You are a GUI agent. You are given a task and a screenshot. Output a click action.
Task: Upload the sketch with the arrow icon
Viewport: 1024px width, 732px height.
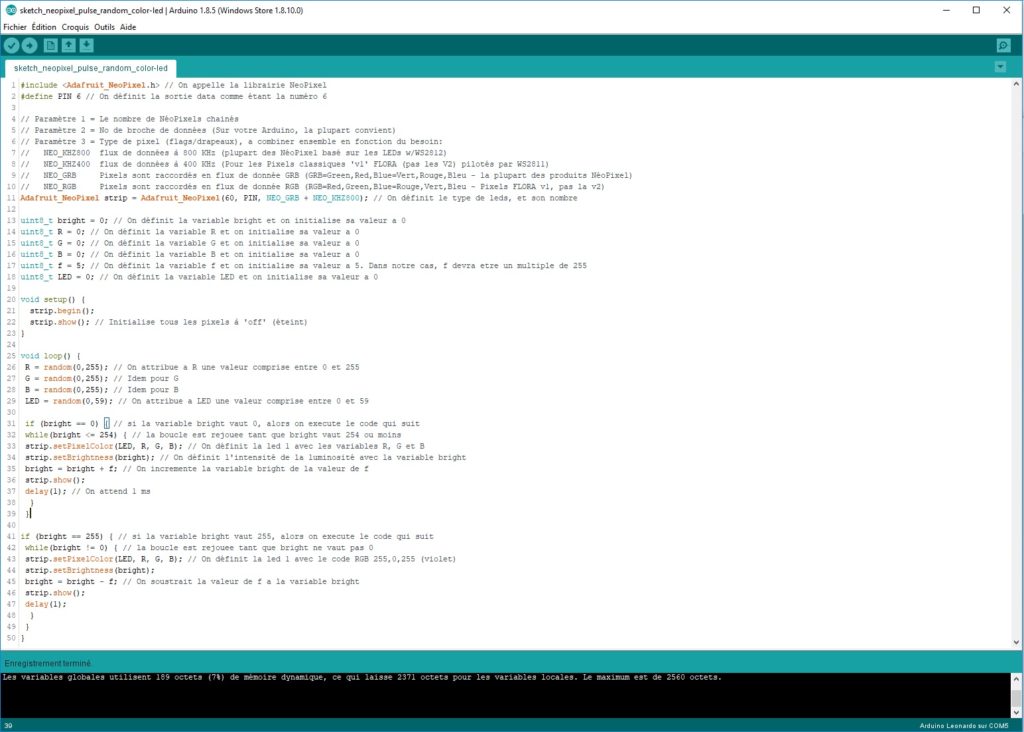[x=29, y=45]
